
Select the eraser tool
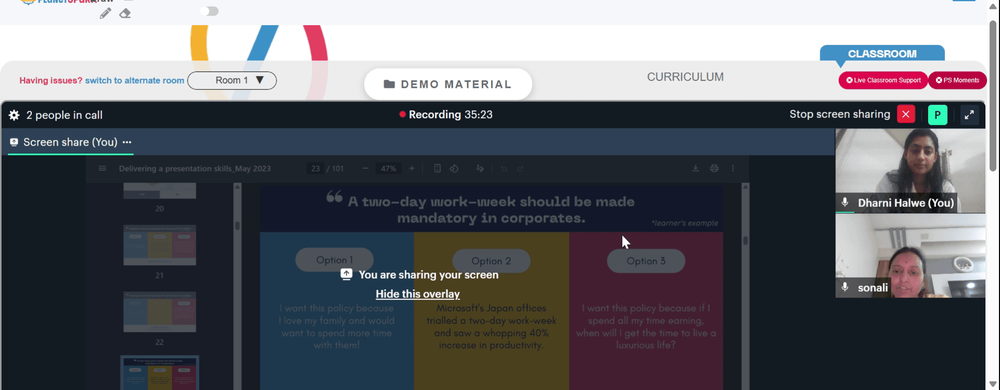point(125,13)
